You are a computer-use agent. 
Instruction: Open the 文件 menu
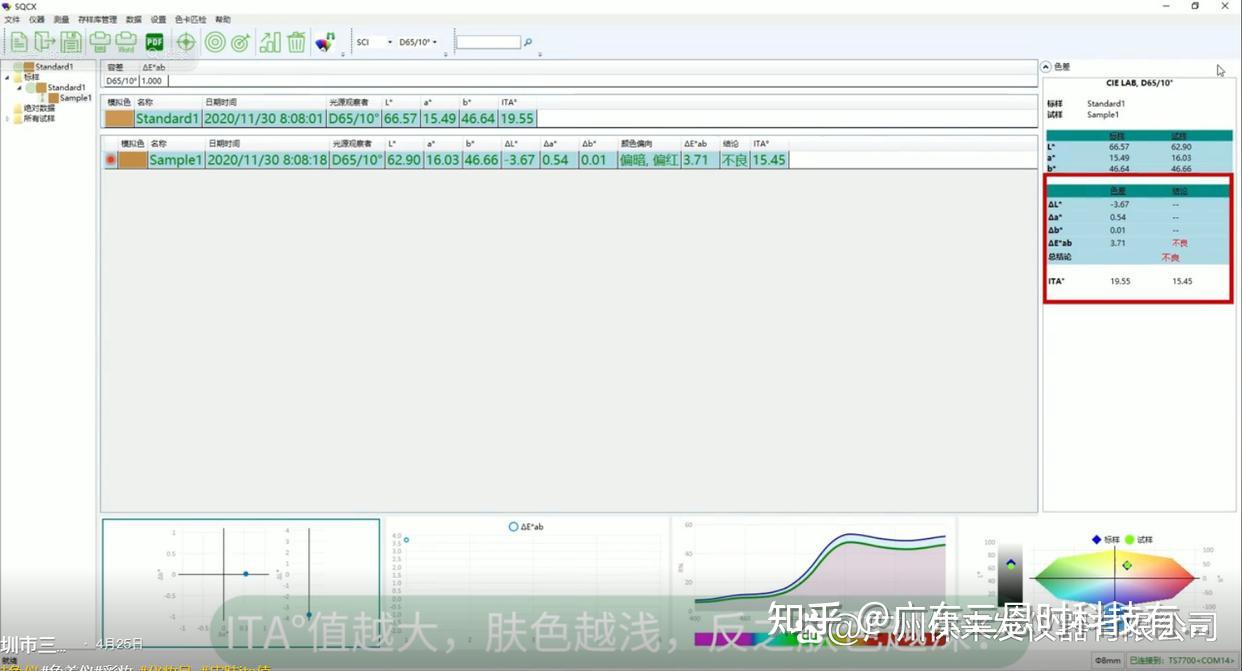(15, 18)
